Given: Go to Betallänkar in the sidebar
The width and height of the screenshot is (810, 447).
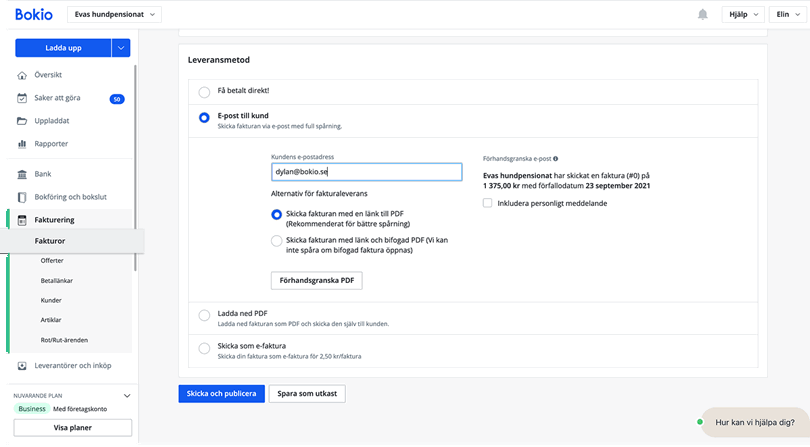Looking at the screenshot, I should click(57, 281).
